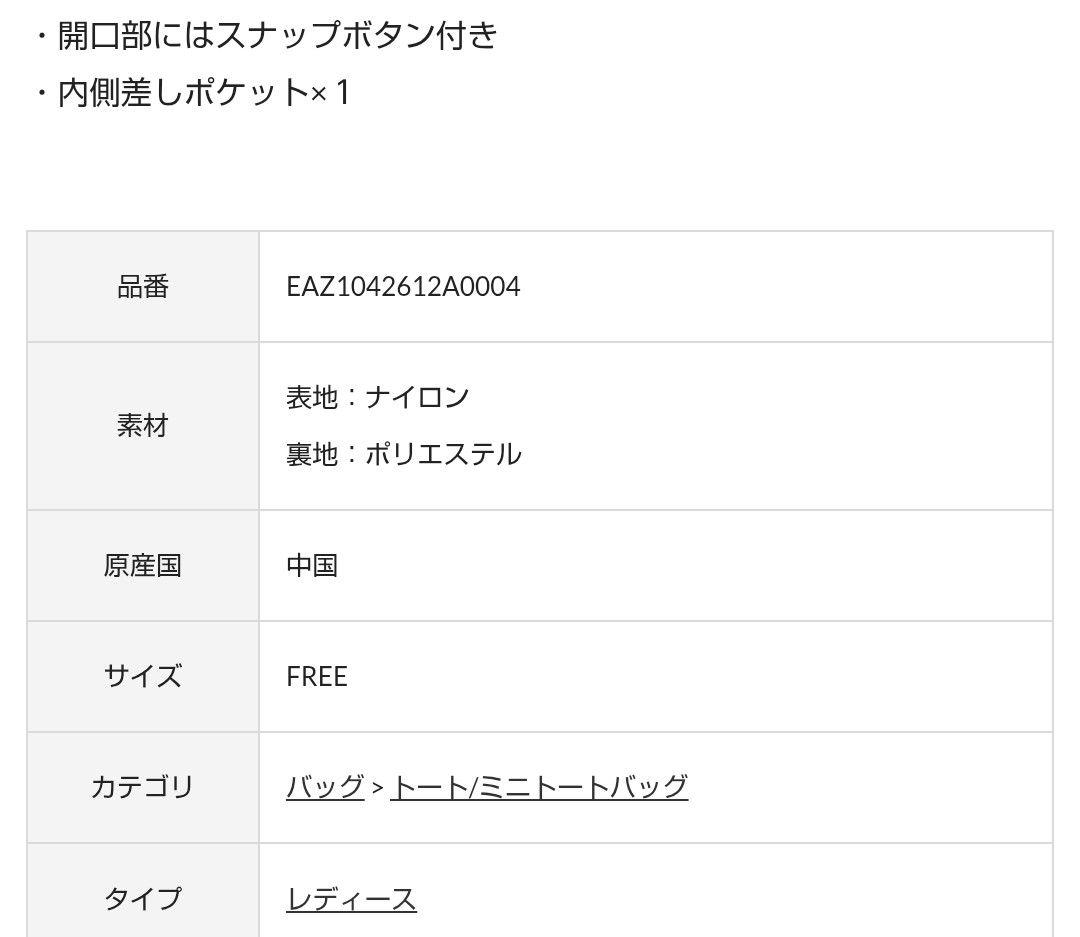Screen dimensions: 1080x937
Task: Select the 素材 header cell
Action: 143,426
